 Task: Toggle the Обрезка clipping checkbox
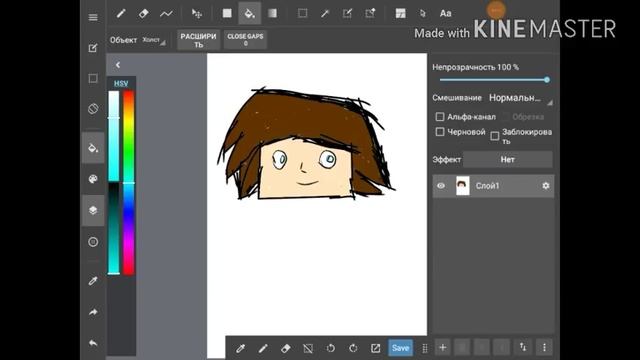click(506, 117)
